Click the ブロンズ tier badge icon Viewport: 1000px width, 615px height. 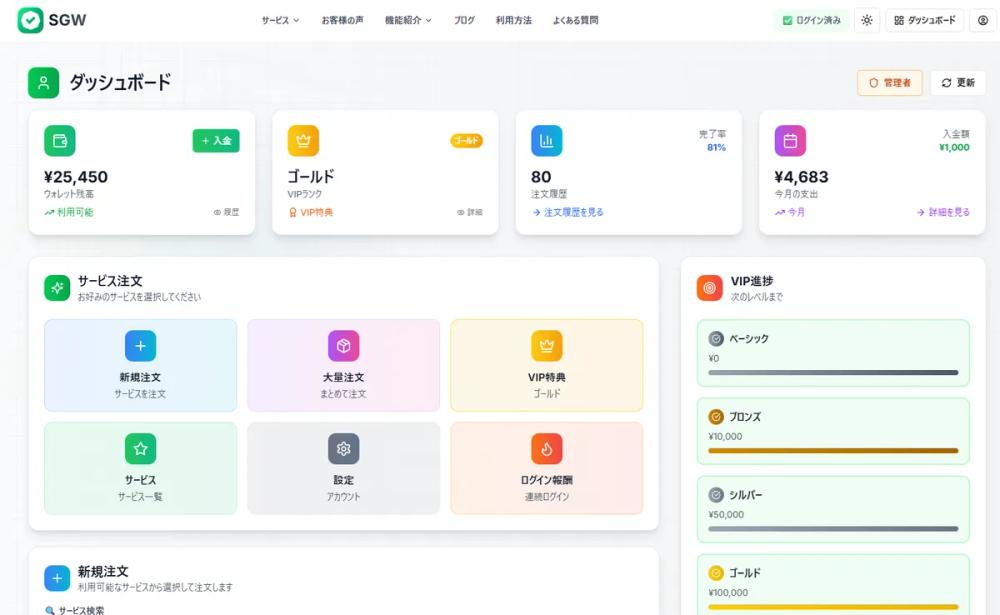tap(716, 417)
